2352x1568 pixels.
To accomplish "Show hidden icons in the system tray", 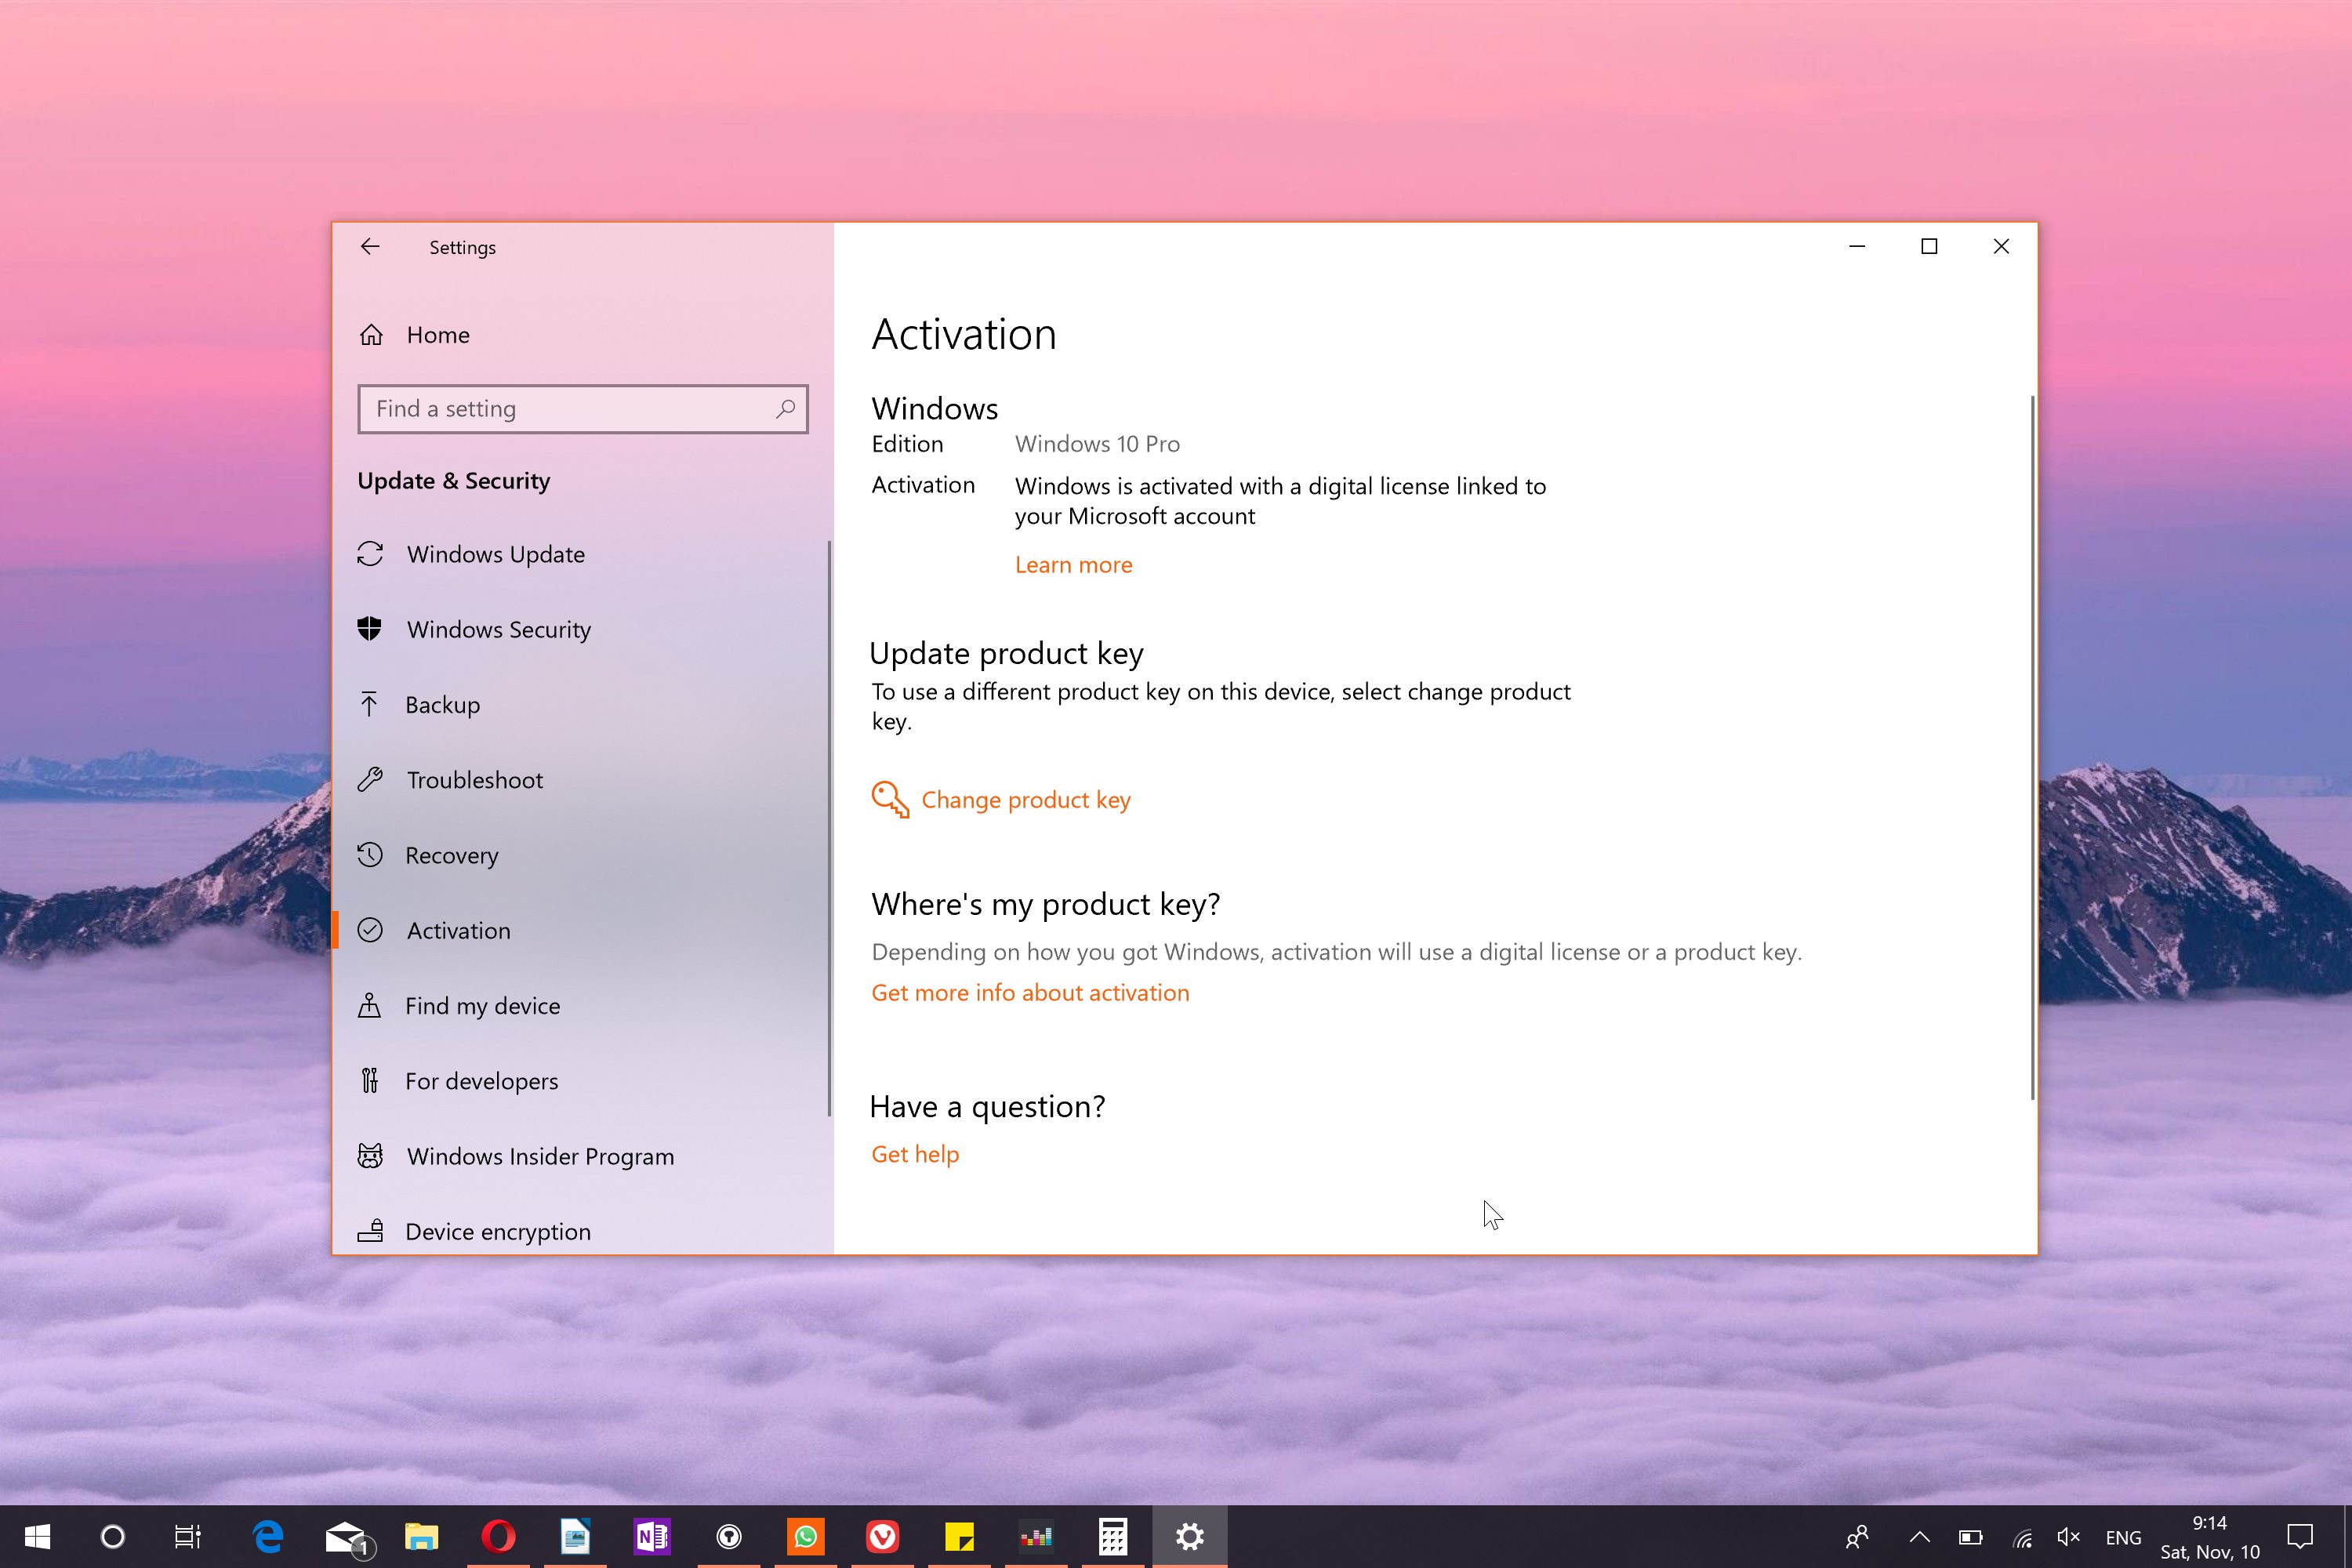I will coord(1919,1537).
